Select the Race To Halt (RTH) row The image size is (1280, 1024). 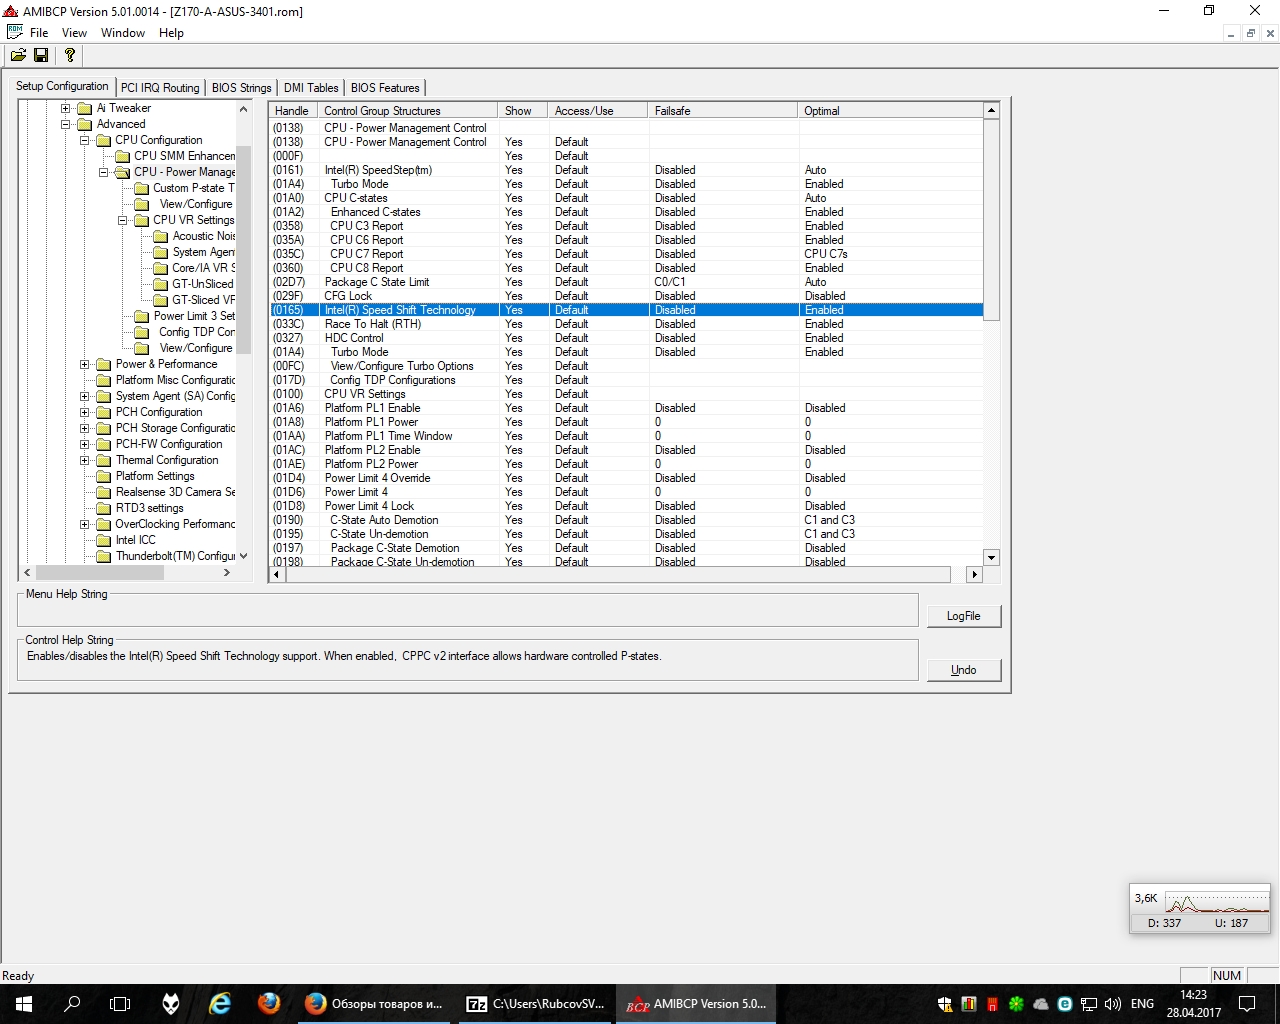pos(626,324)
